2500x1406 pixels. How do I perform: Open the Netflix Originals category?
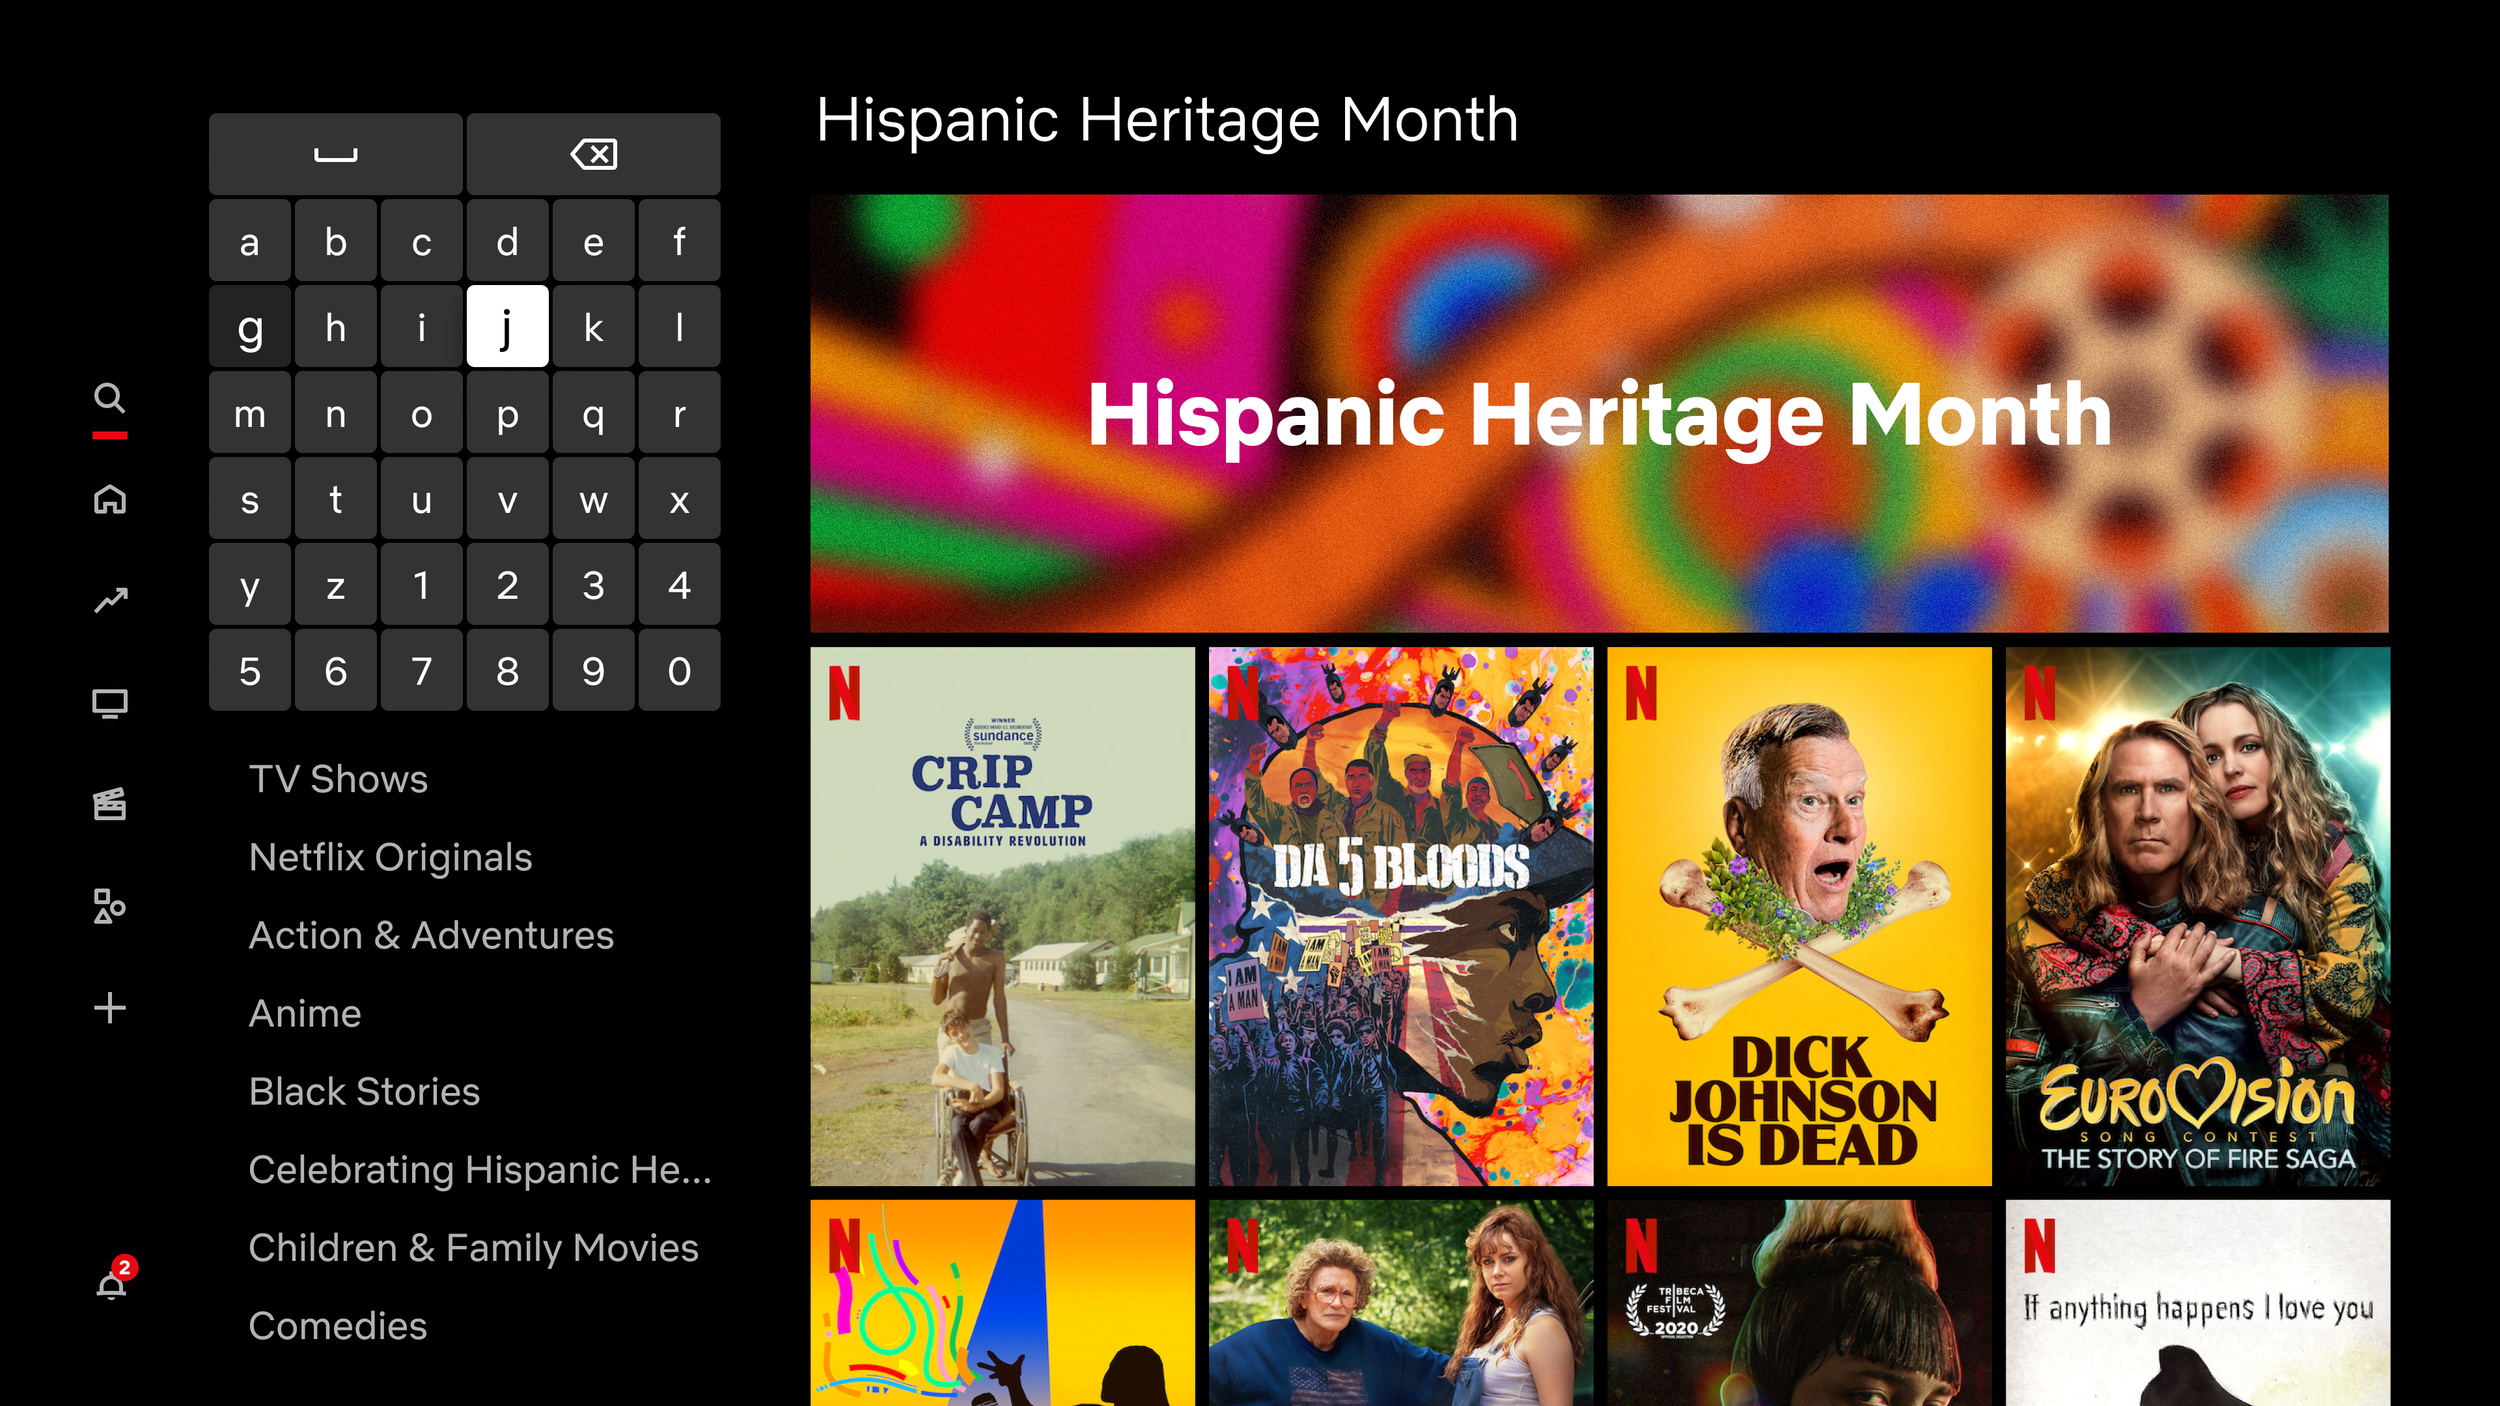click(390, 857)
